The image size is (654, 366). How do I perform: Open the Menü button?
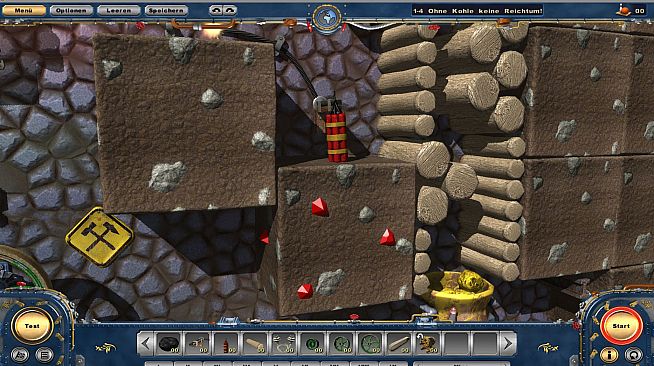[x=24, y=10]
